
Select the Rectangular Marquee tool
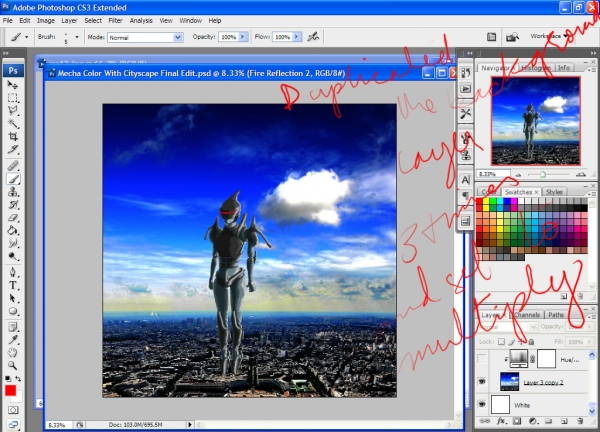click(13, 98)
